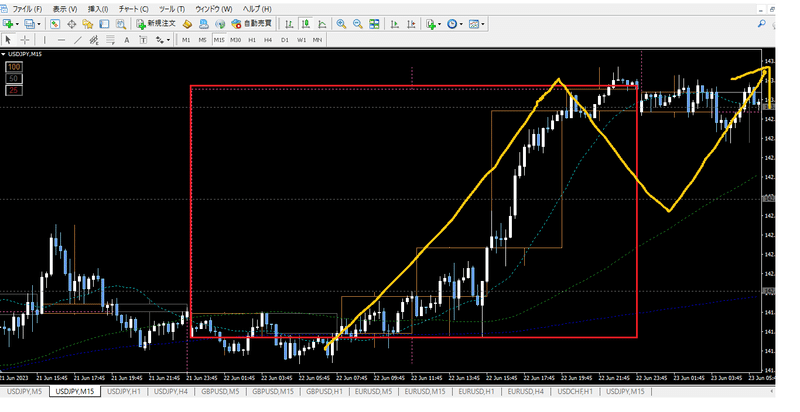Click the blue cloud icon beside MetaEditor
Screen dimensions: 800x412
(204, 24)
